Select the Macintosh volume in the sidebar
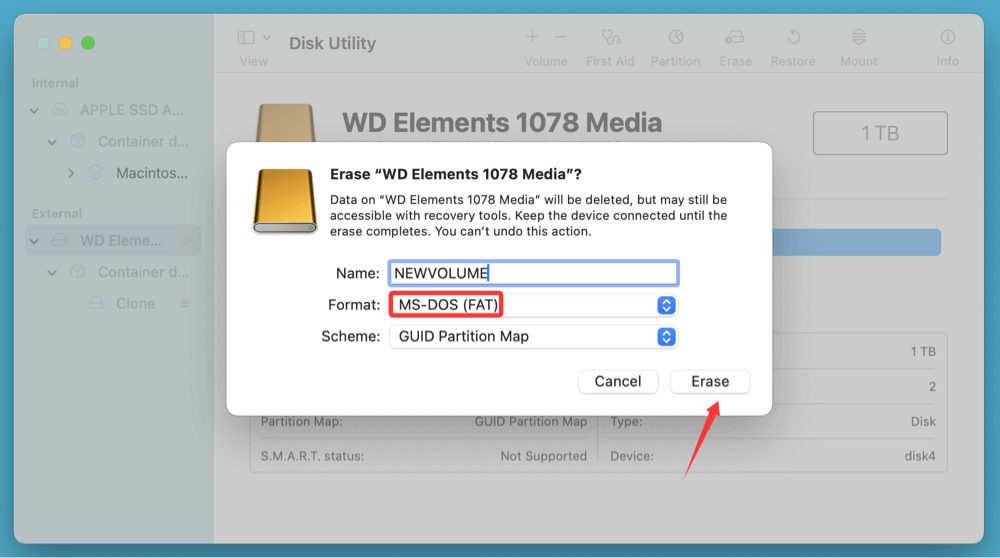This screenshot has width=1000, height=558. (x=152, y=173)
